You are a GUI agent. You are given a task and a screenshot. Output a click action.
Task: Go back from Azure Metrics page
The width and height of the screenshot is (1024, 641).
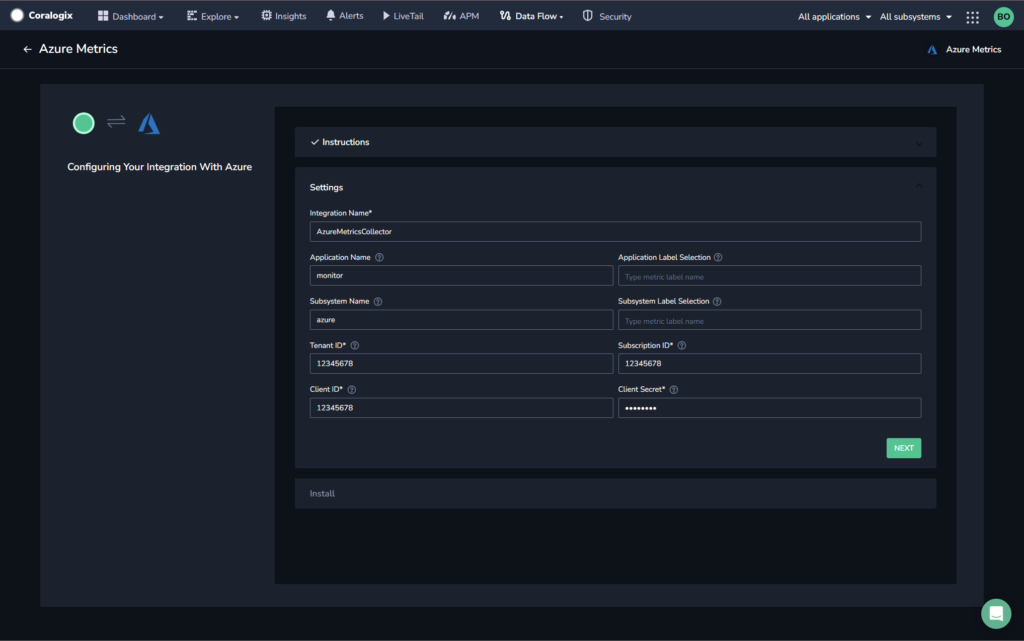click(27, 49)
